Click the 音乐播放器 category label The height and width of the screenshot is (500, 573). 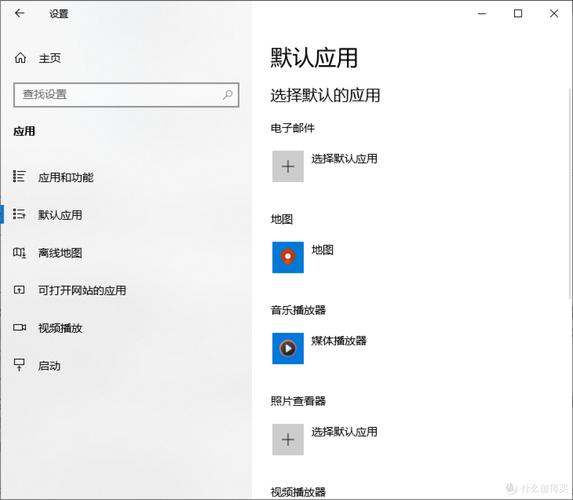coord(298,310)
